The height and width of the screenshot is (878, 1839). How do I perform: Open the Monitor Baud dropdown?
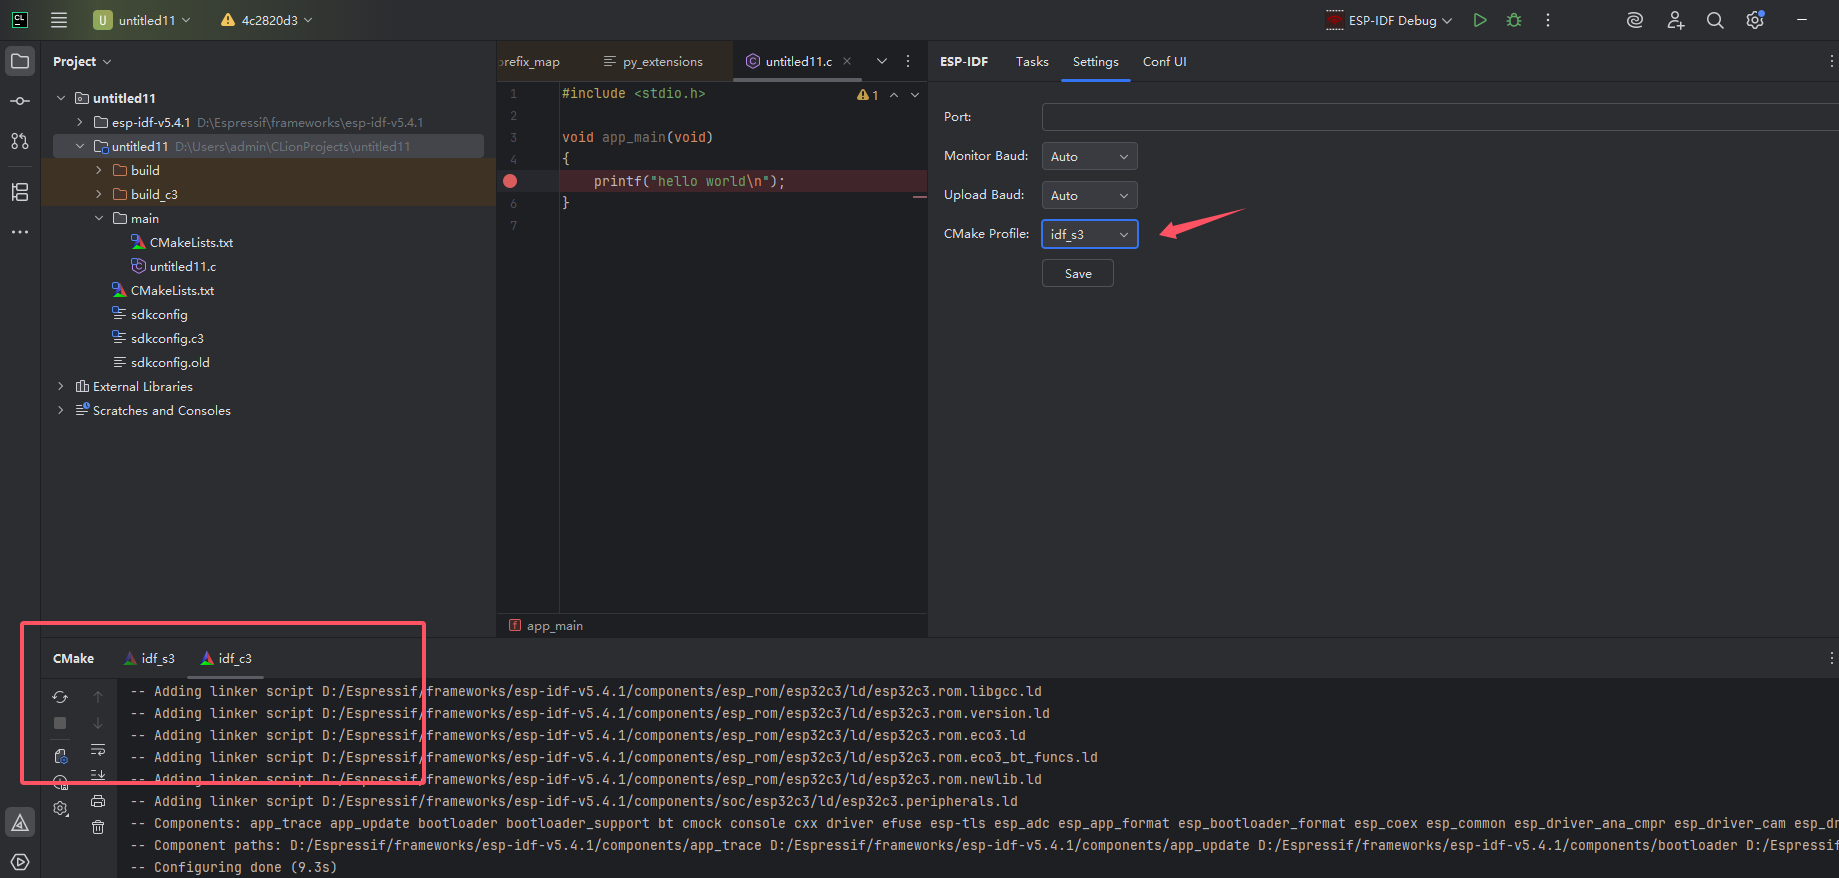coord(1089,156)
